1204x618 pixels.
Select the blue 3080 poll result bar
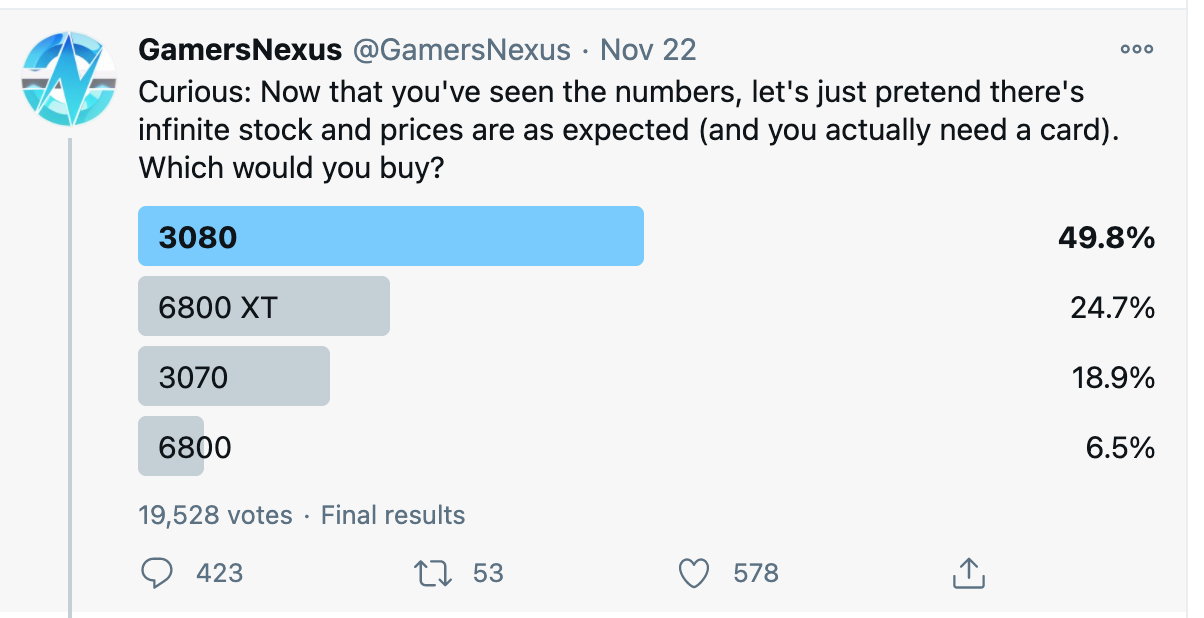pyautogui.click(x=391, y=236)
